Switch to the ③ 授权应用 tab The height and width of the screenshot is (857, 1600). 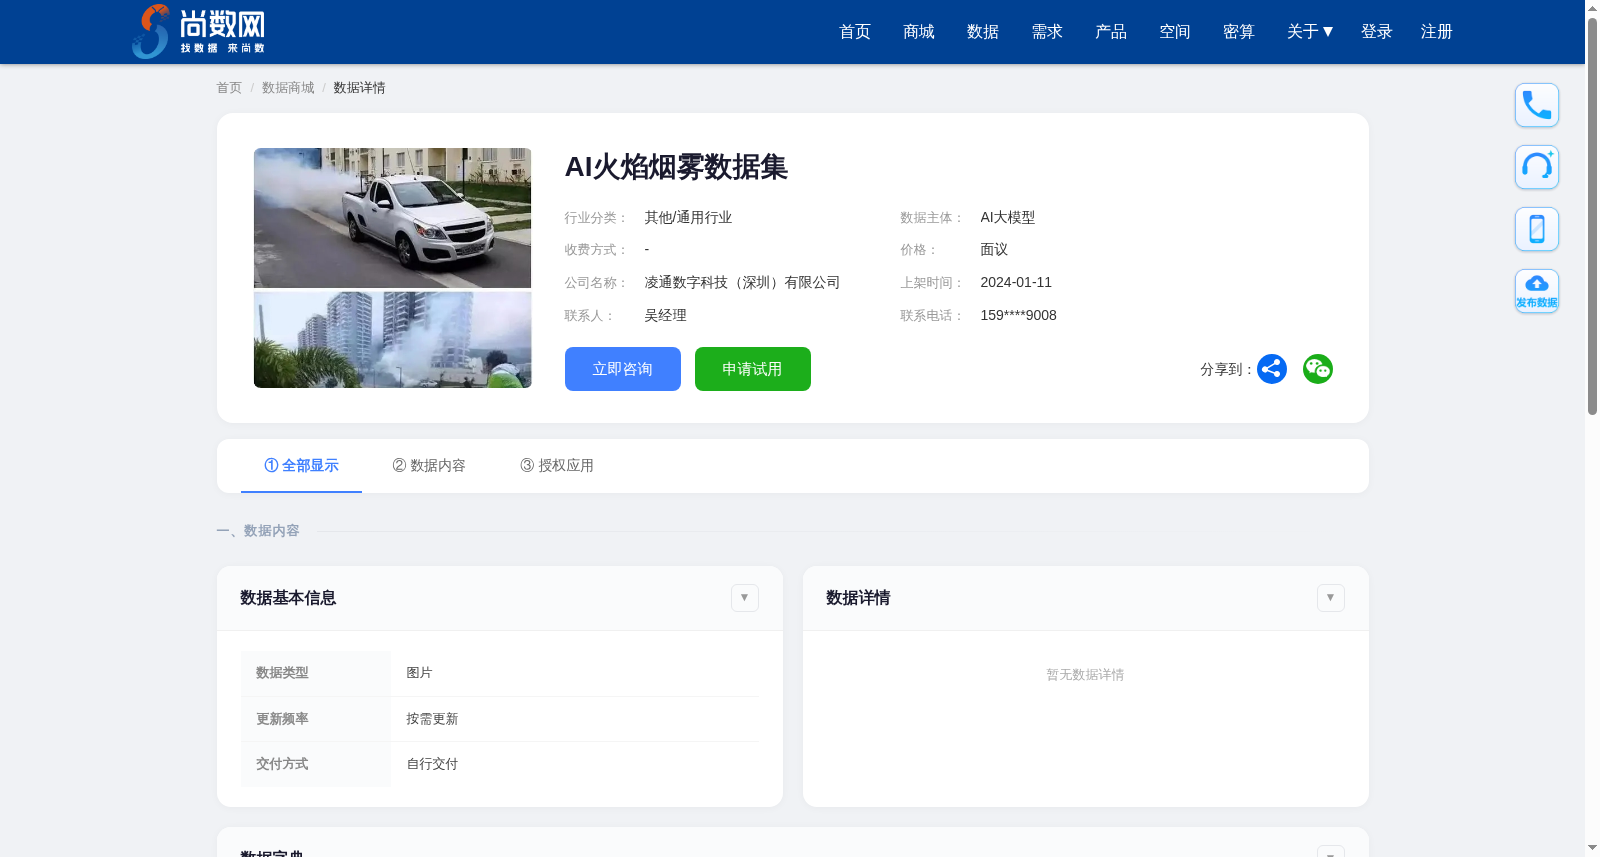click(557, 466)
